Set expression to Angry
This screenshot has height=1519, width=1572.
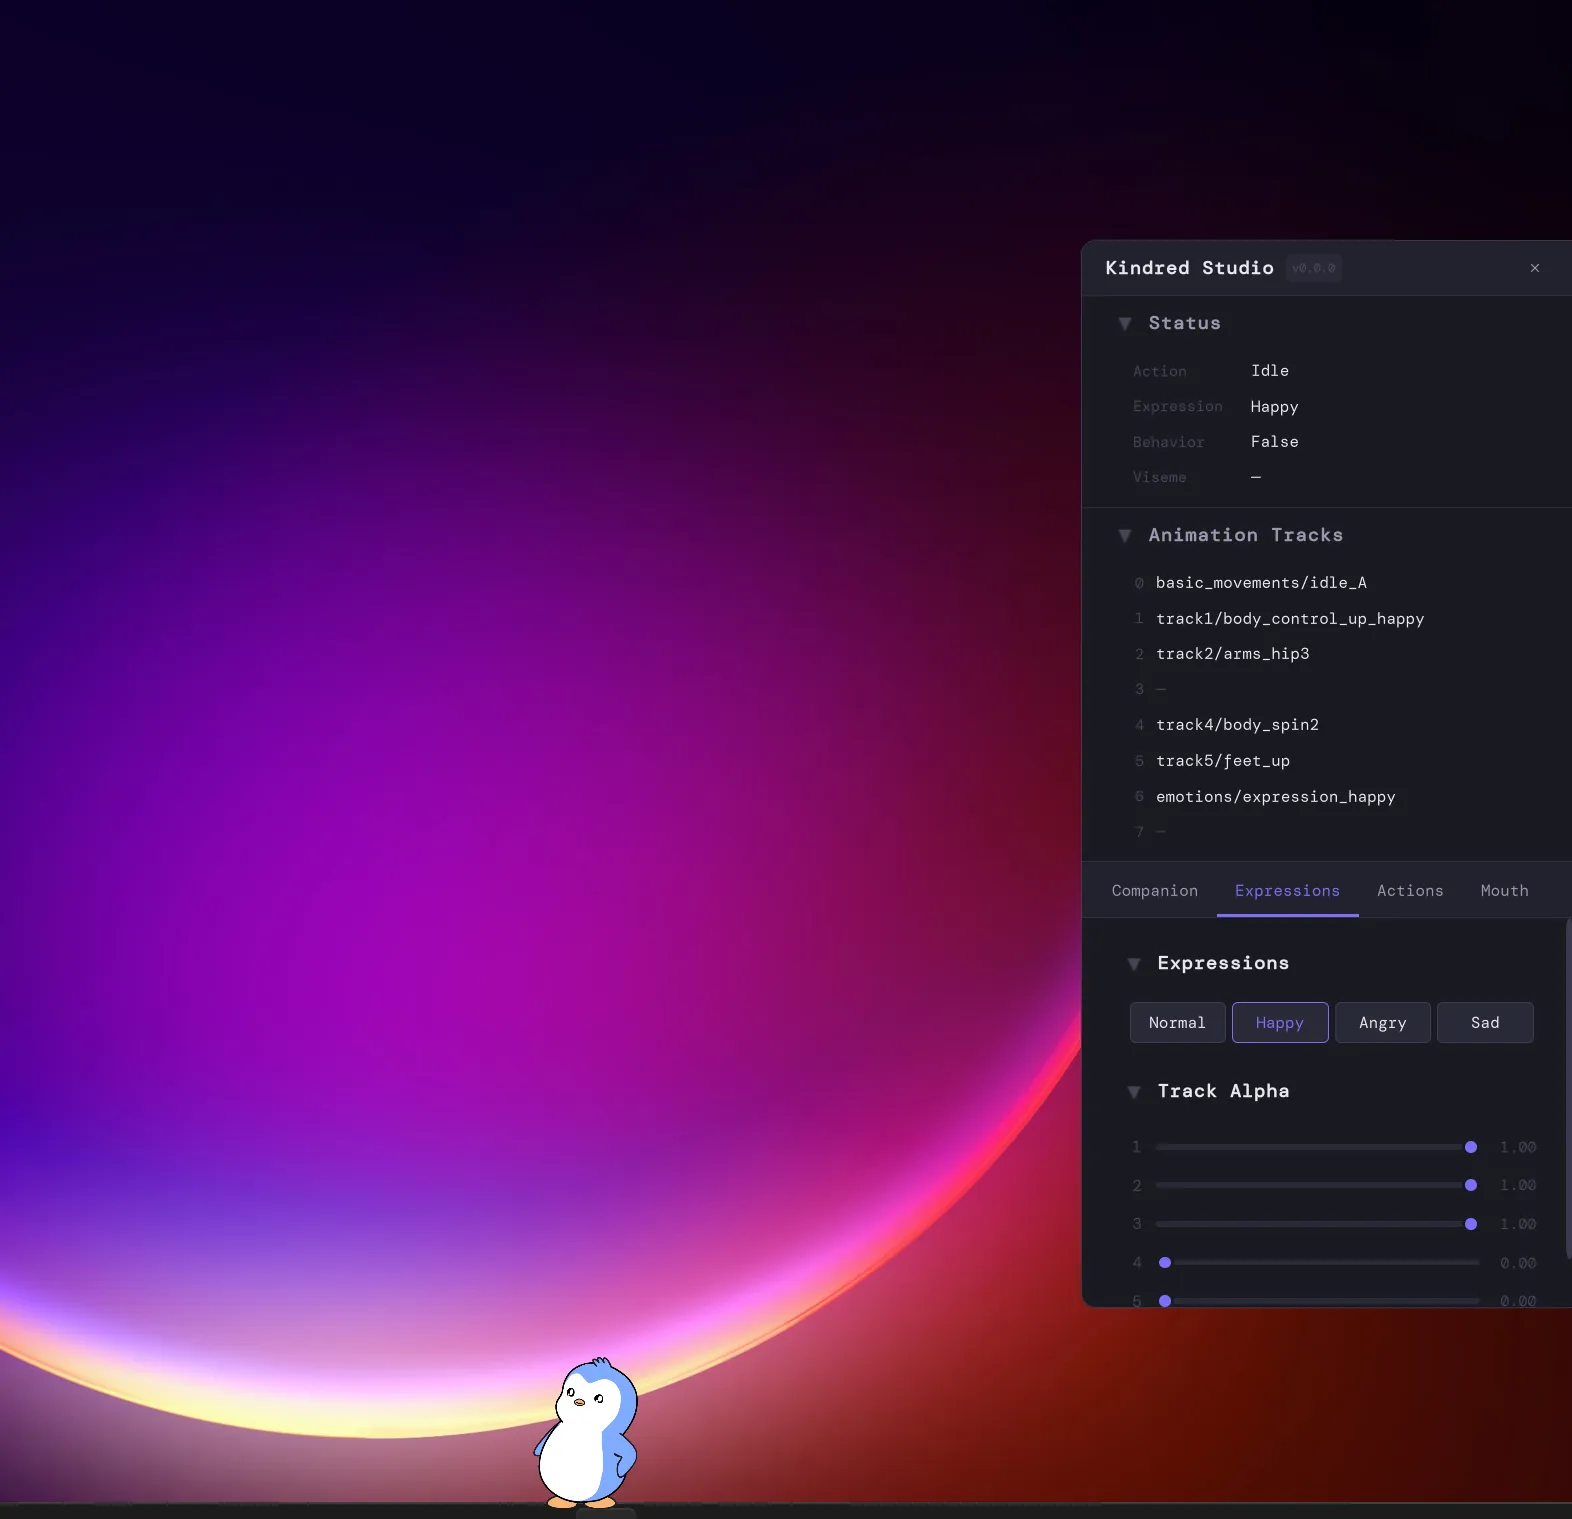pyautogui.click(x=1382, y=1023)
